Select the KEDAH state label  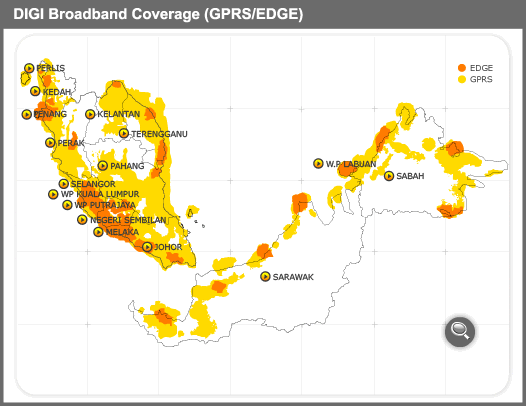click(57, 92)
